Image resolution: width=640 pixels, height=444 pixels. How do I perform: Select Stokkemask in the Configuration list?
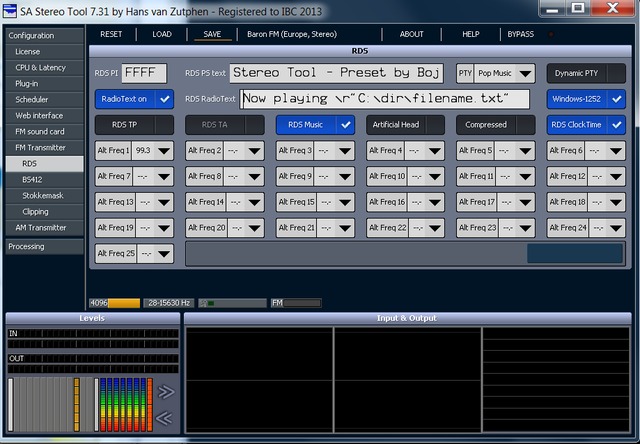click(44, 195)
